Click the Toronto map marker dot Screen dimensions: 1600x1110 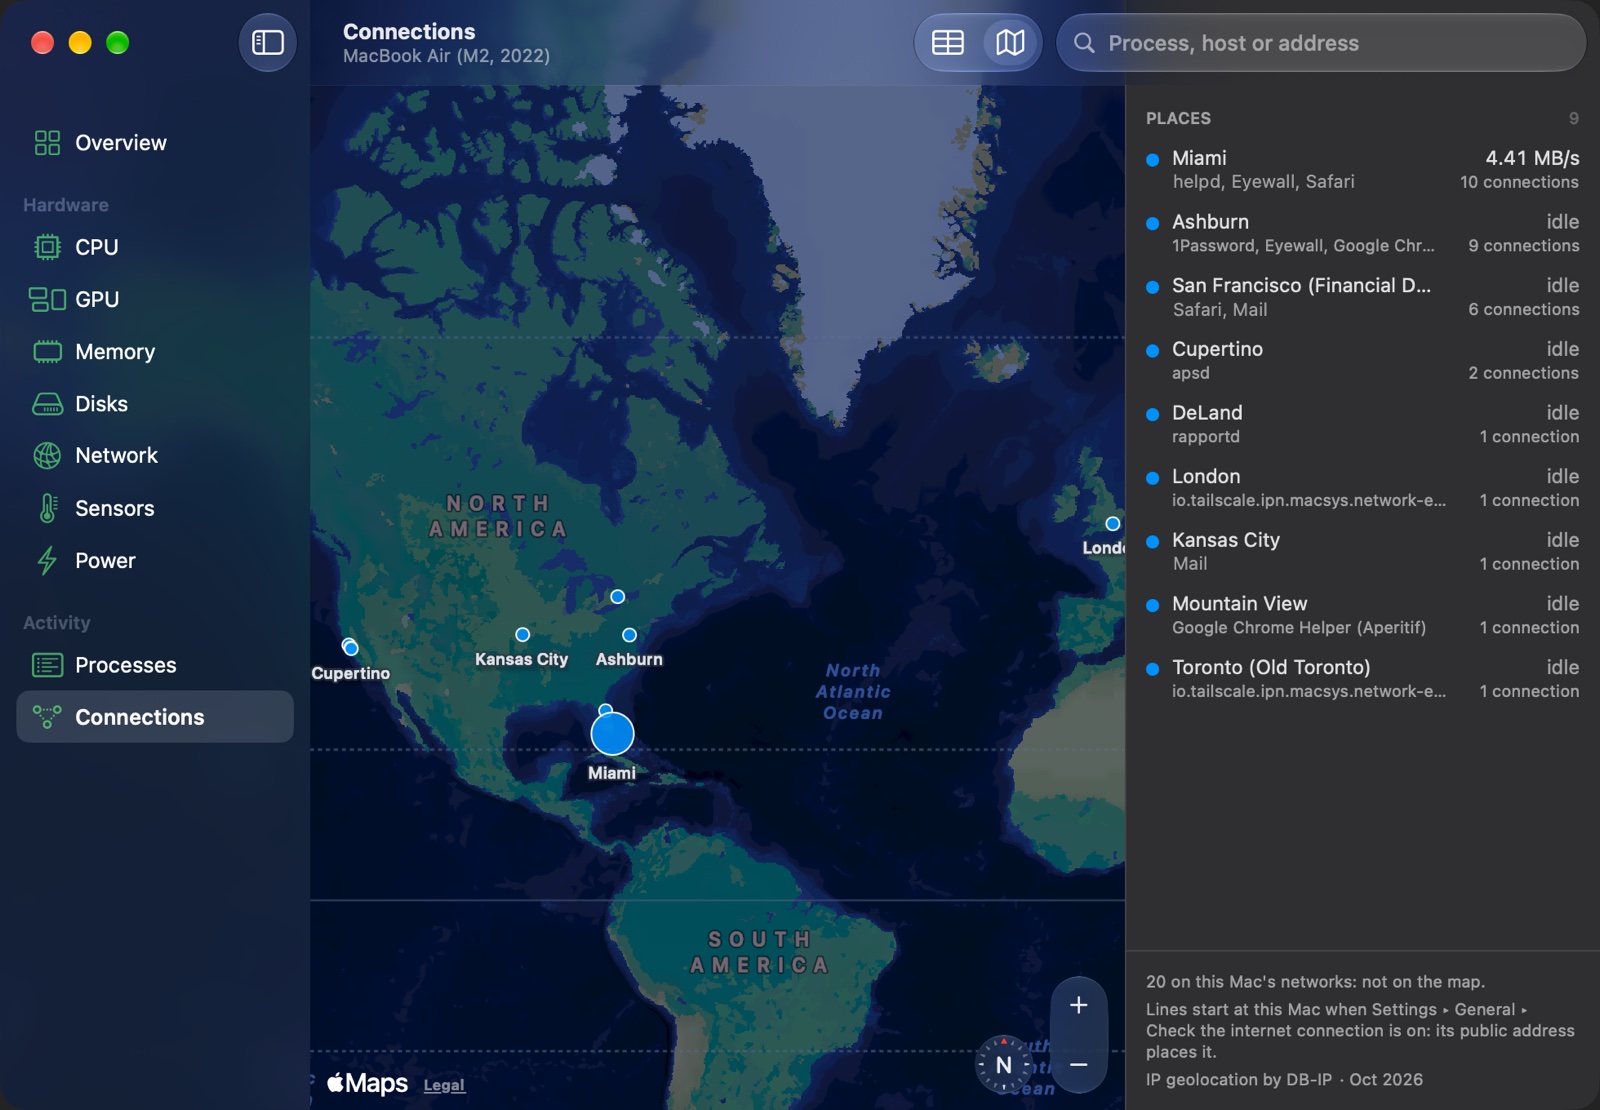point(617,597)
